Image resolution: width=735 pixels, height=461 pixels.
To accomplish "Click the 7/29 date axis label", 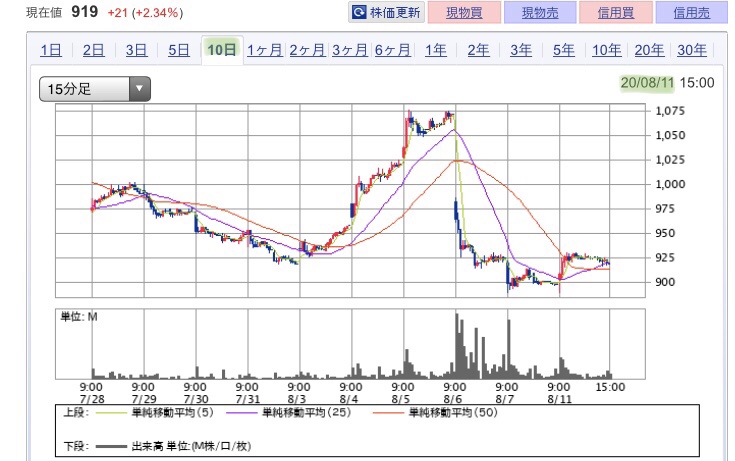I will pos(144,399).
